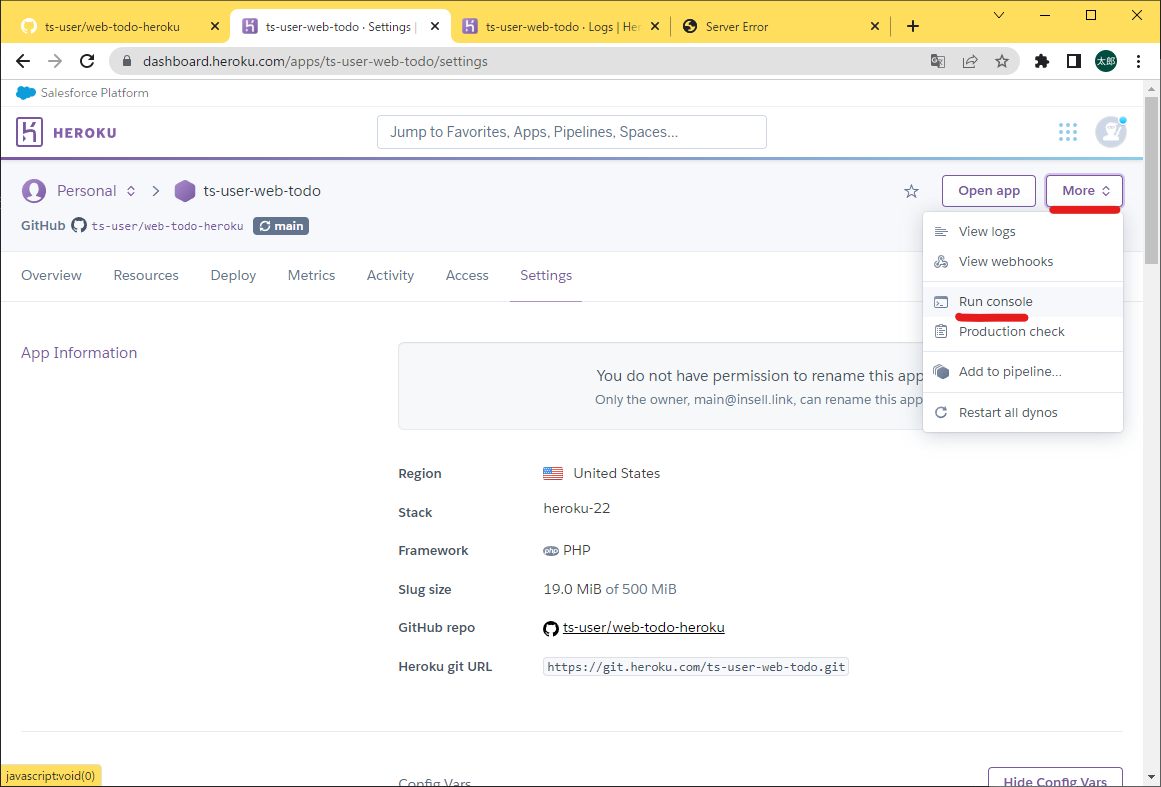The image size is (1161, 787).
Task: Go to the Access tab
Action: (x=467, y=275)
